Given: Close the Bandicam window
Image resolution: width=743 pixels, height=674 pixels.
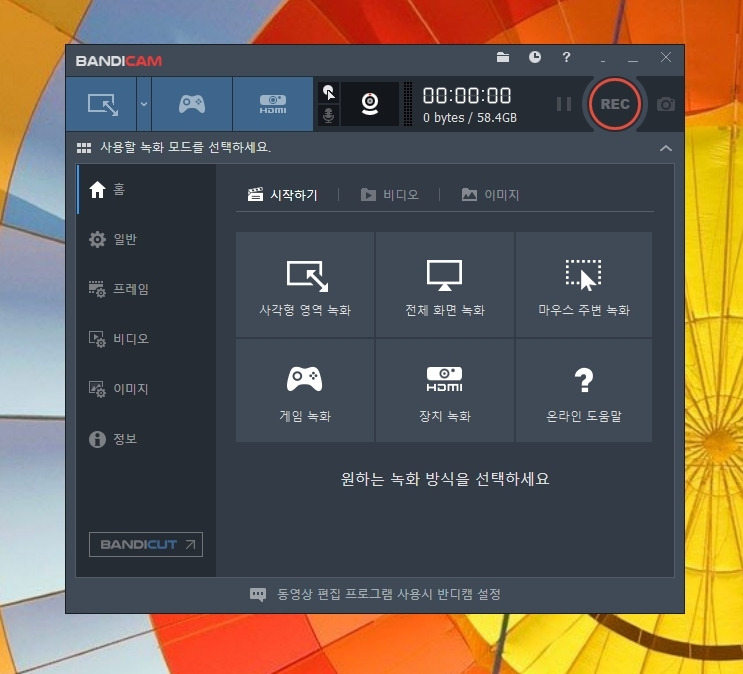Looking at the screenshot, I should (666, 57).
